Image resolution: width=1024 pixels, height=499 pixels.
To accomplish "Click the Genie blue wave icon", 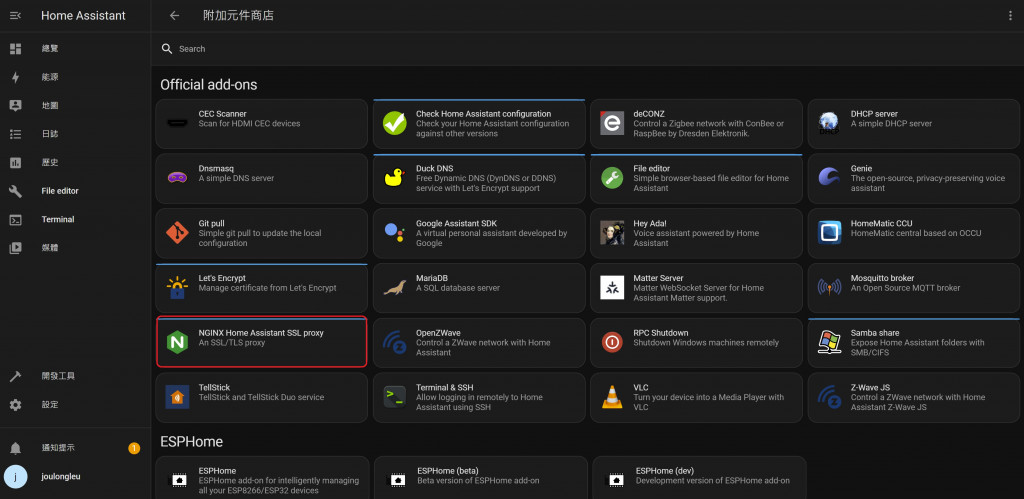I will [x=829, y=178].
